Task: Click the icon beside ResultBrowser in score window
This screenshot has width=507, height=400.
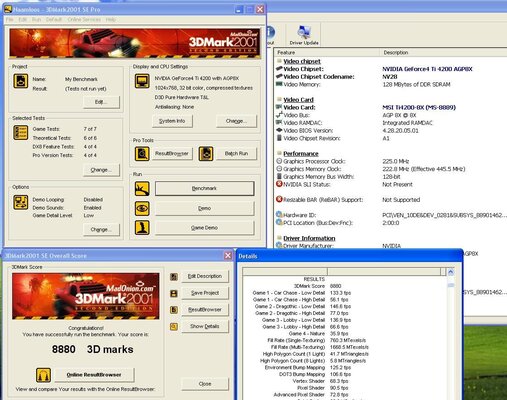Action: point(174,310)
